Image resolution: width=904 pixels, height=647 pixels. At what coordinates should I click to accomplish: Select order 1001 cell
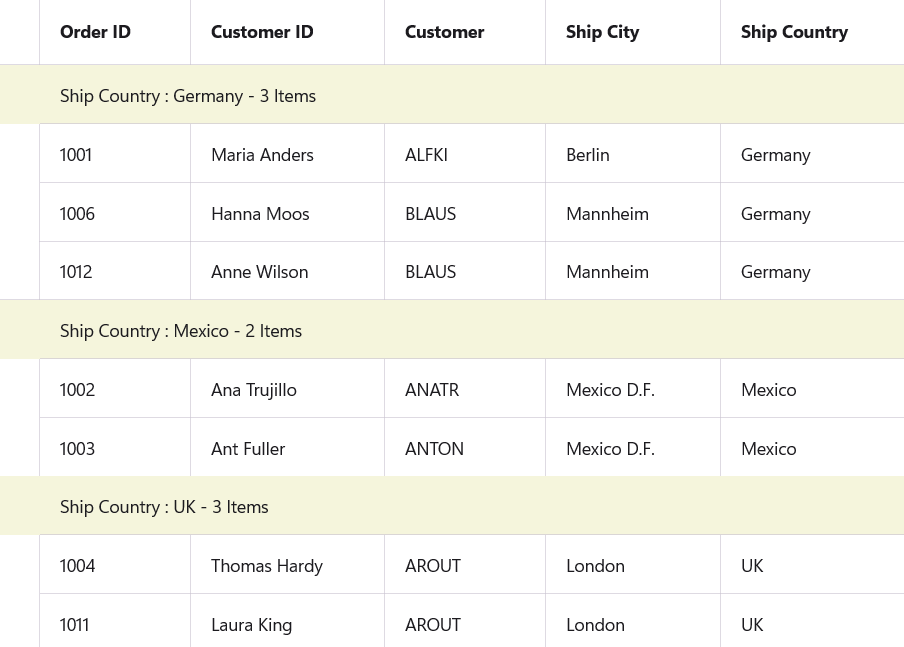(76, 154)
